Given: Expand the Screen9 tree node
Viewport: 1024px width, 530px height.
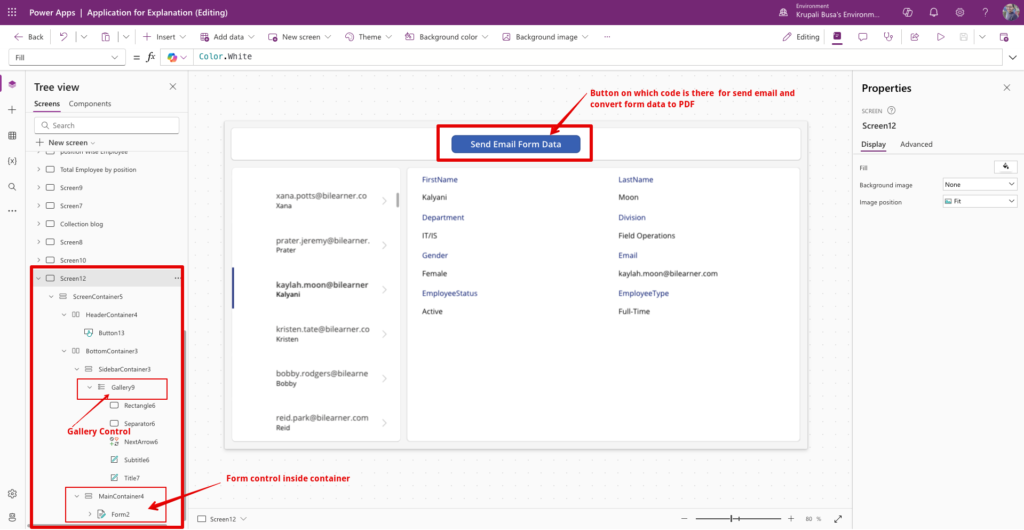Looking at the screenshot, I should pos(38,187).
